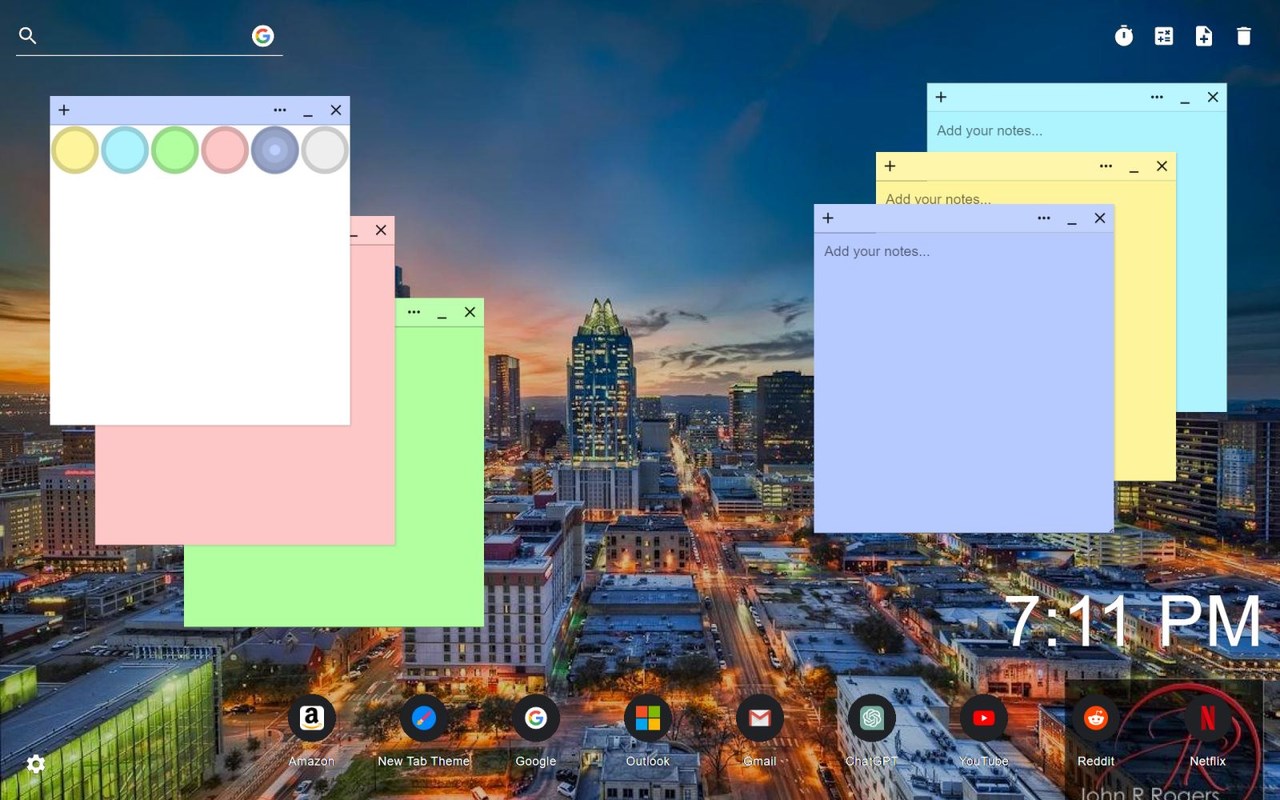The width and height of the screenshot is (1280, 800).
Task: Close the green note
Action: click(470, 312)
